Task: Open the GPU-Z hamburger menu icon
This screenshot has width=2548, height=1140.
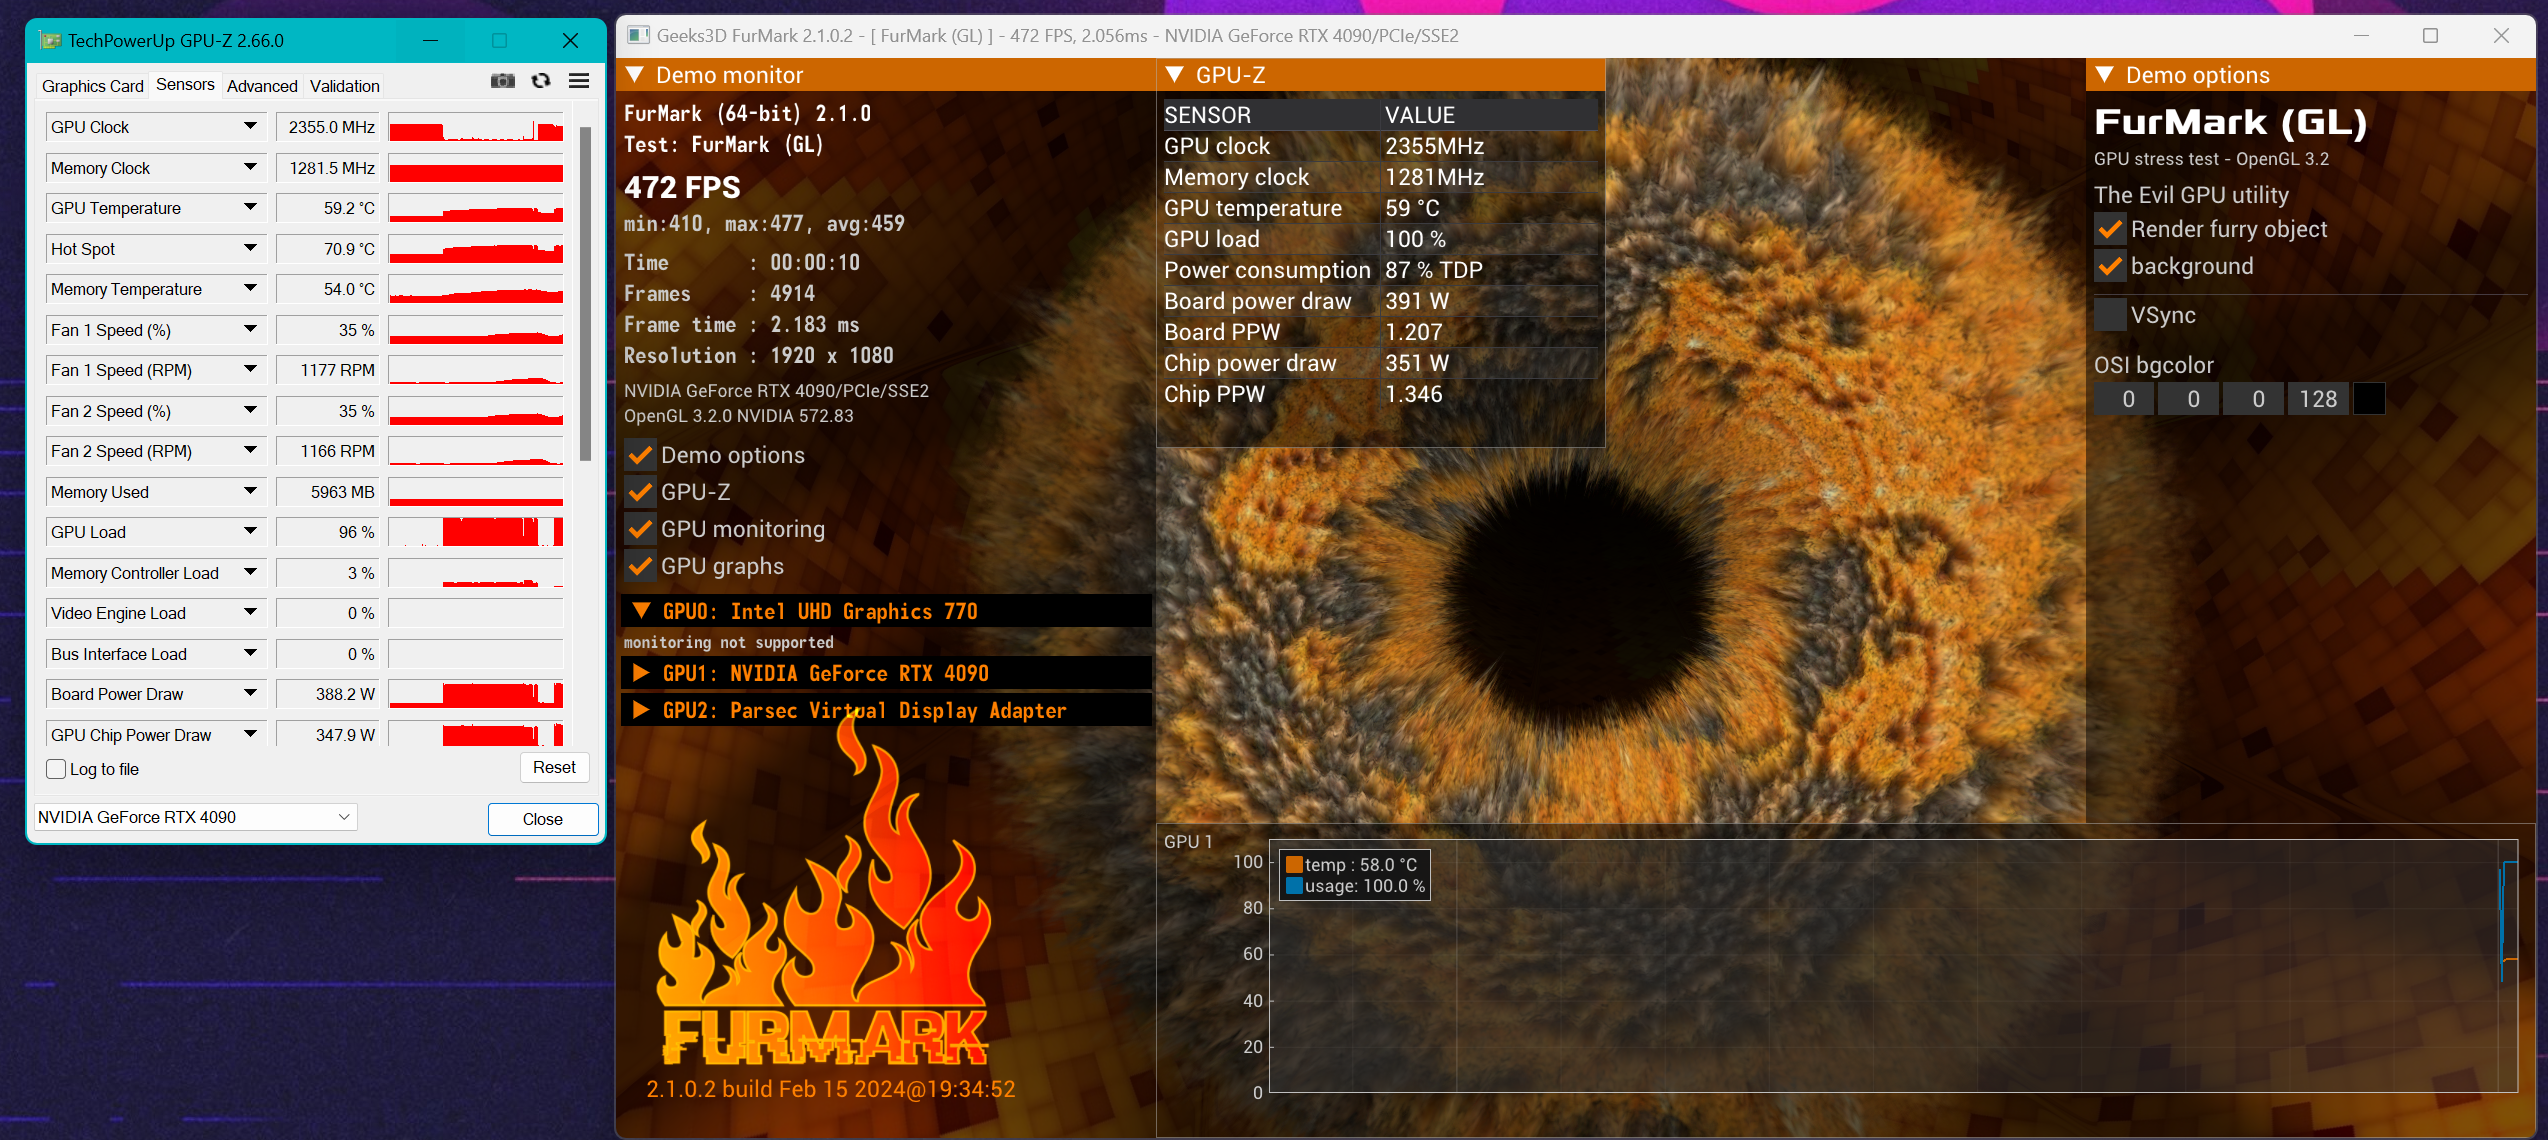Action: 579,81
